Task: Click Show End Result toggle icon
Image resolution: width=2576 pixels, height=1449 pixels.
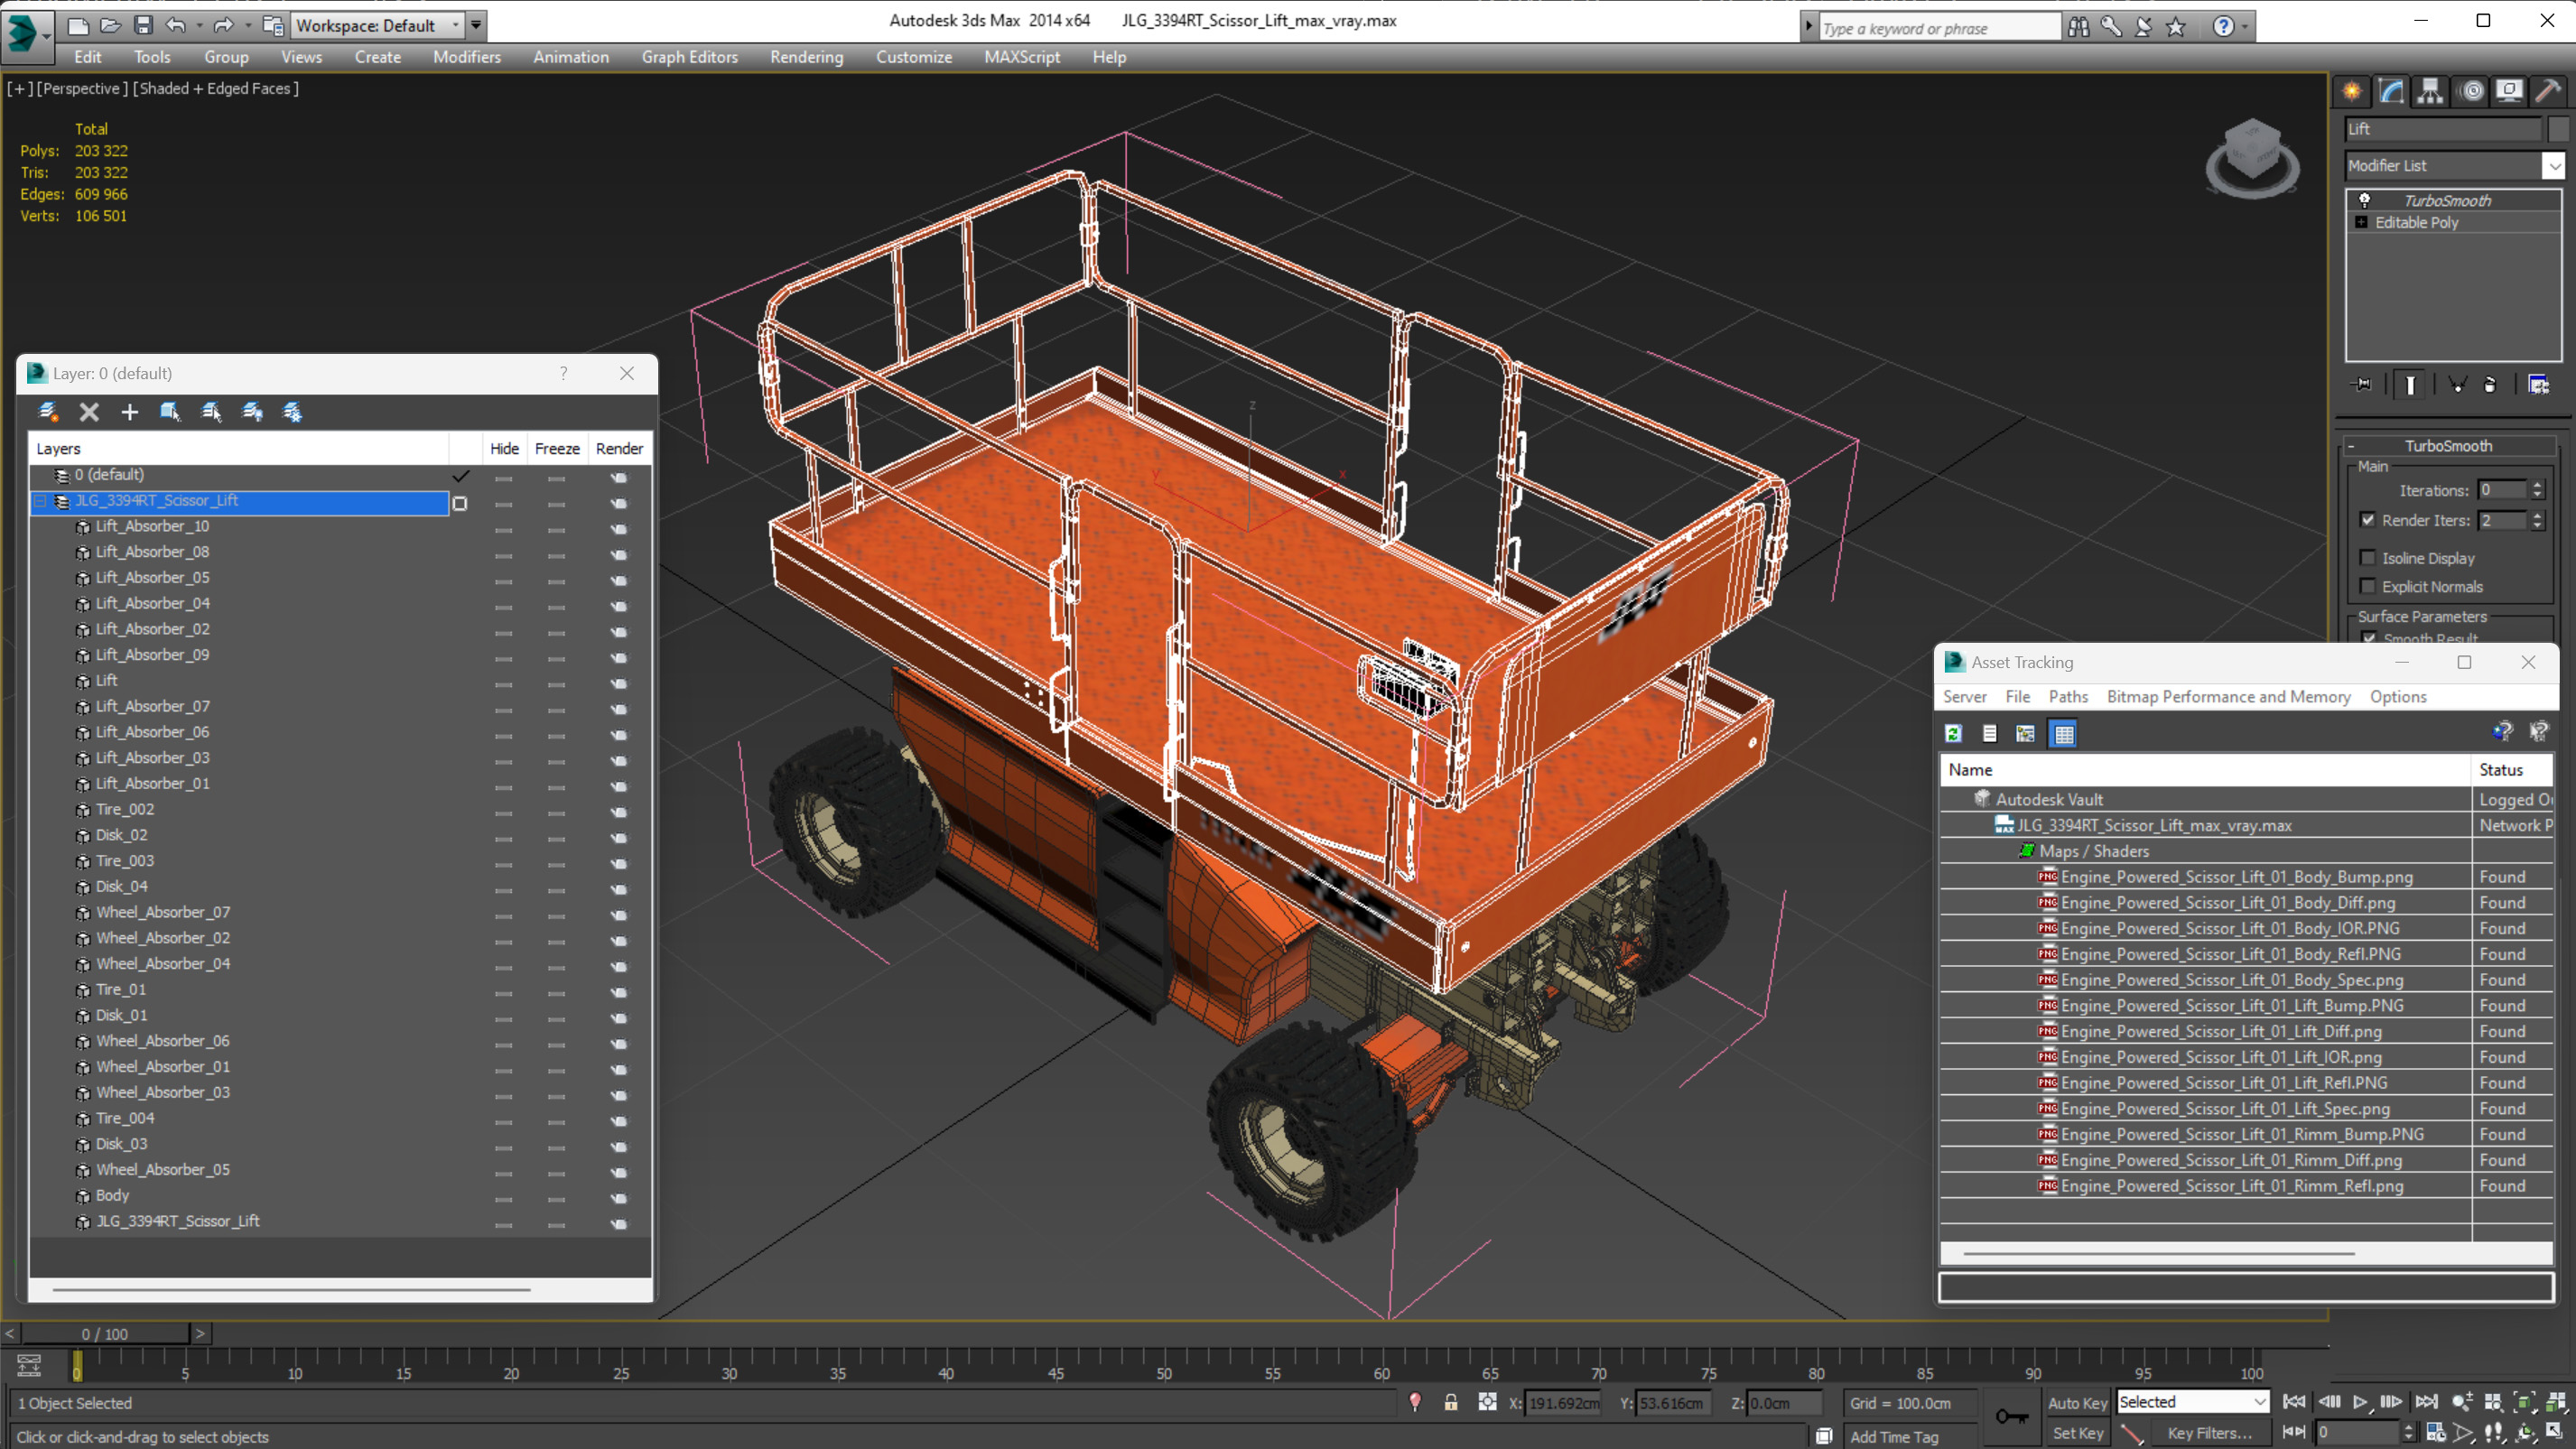Action: tap(2411, 385)
